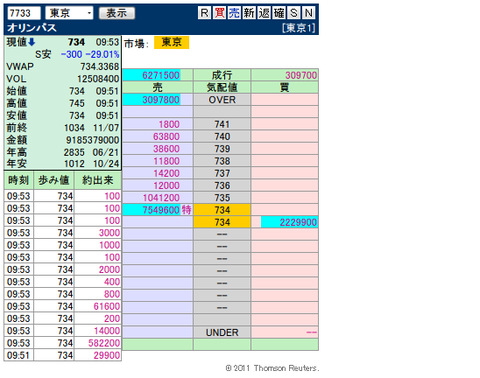The width and height of the screenshot is (480, 378).
Task: Click the 確 confirm icon
Action: pyautogui.click(x=279, y=13)
